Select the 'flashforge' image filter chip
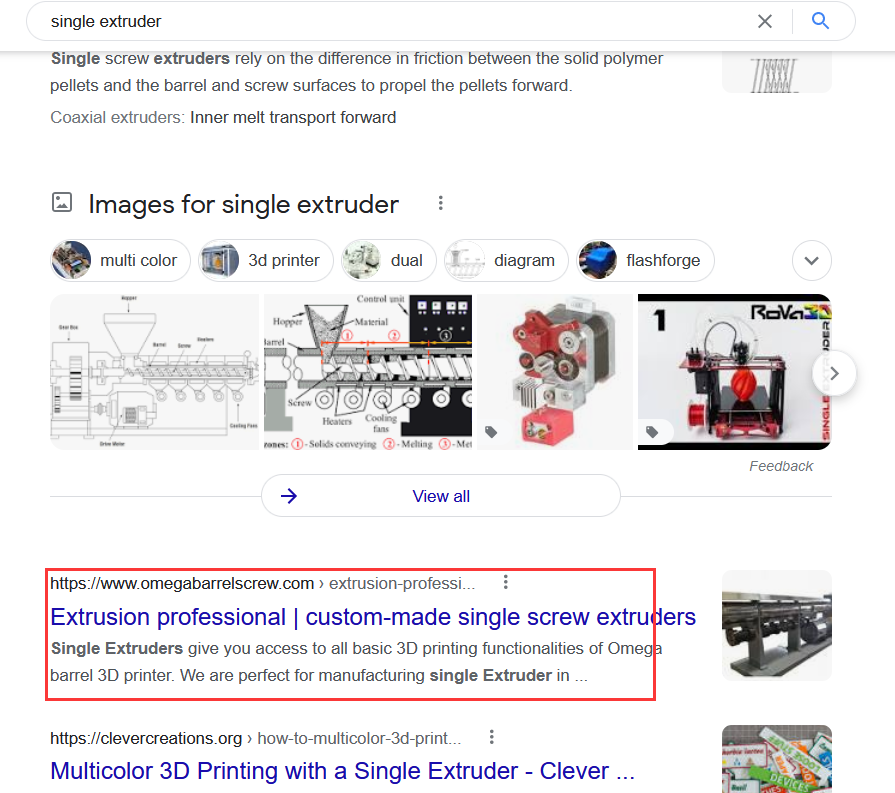 pyautogui.click(x=645, y=260)
